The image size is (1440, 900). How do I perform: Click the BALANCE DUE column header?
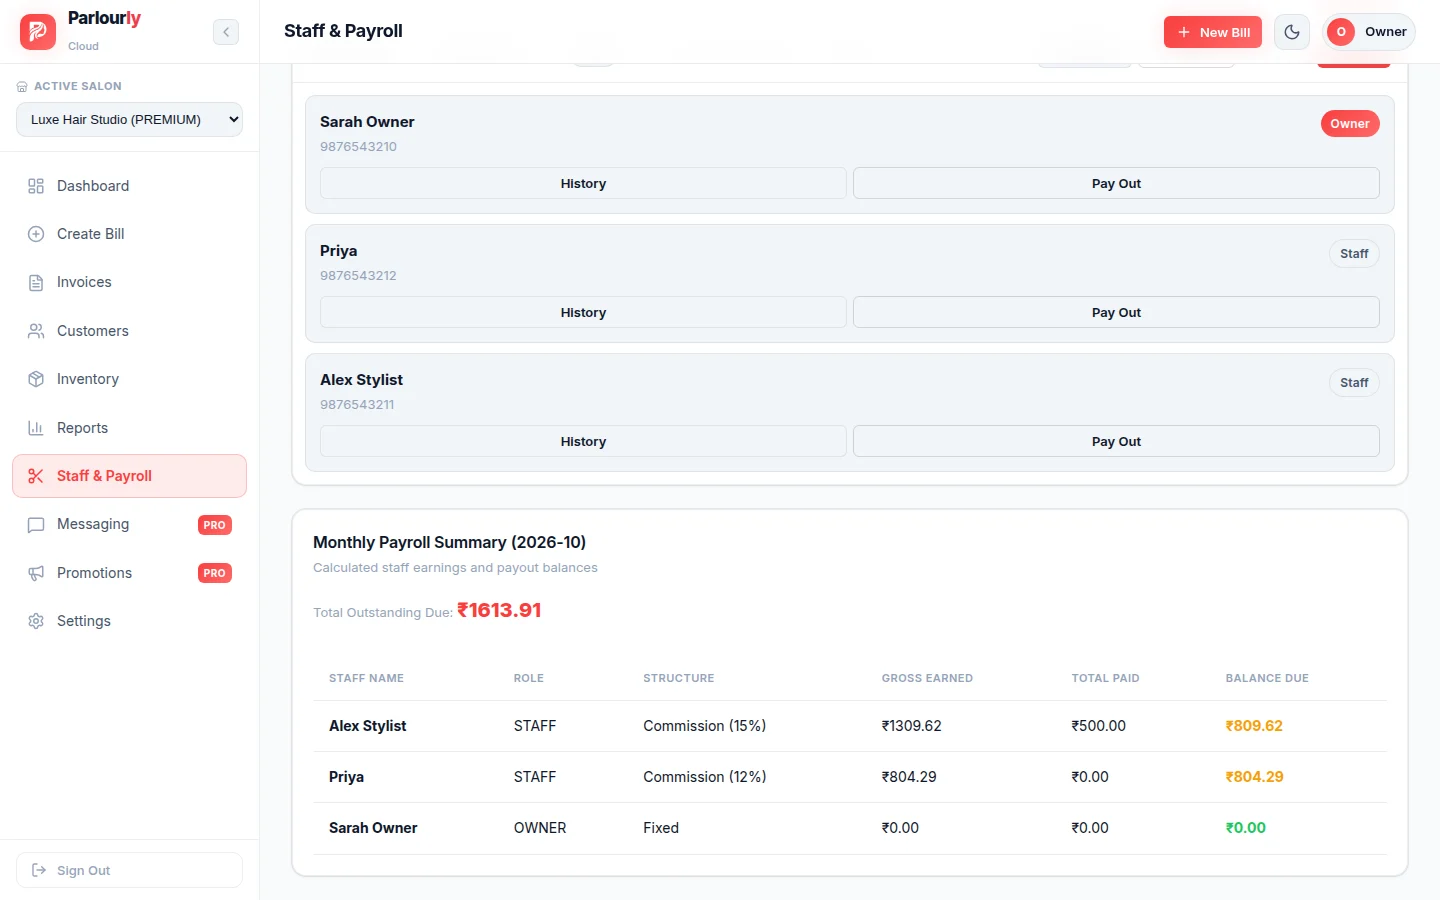tap(1267, 678)
